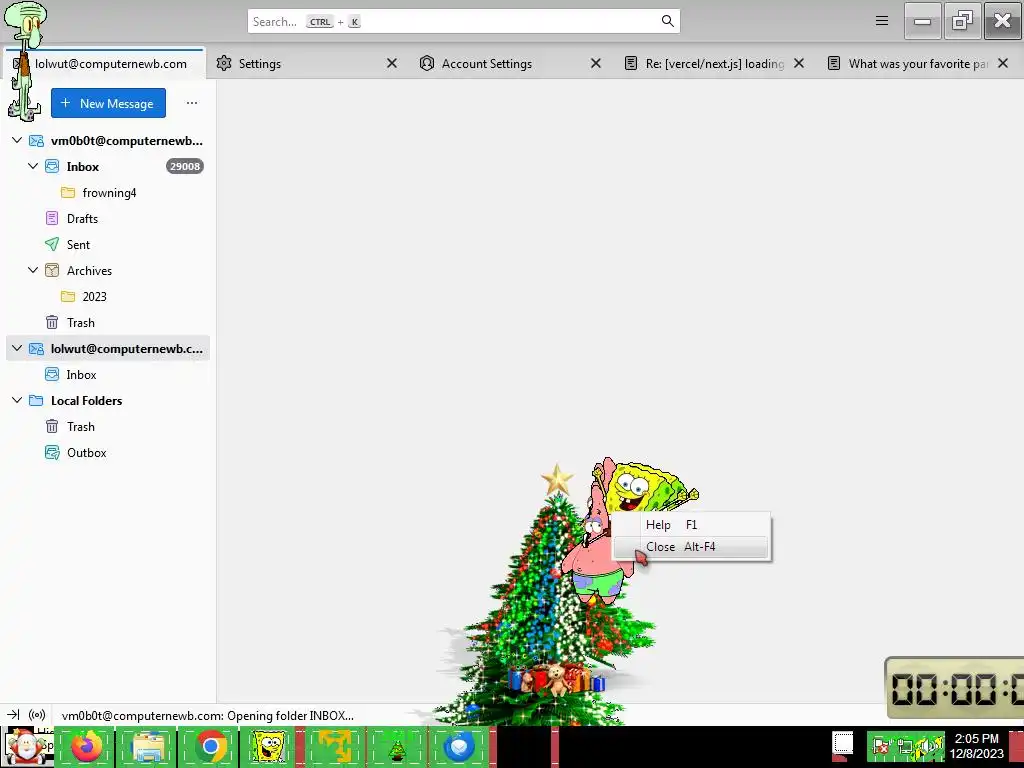1024x768 pixels.
Task: Collapse vm0b0t Inbox subfolders chevron
Action: (x=33, y=167)
